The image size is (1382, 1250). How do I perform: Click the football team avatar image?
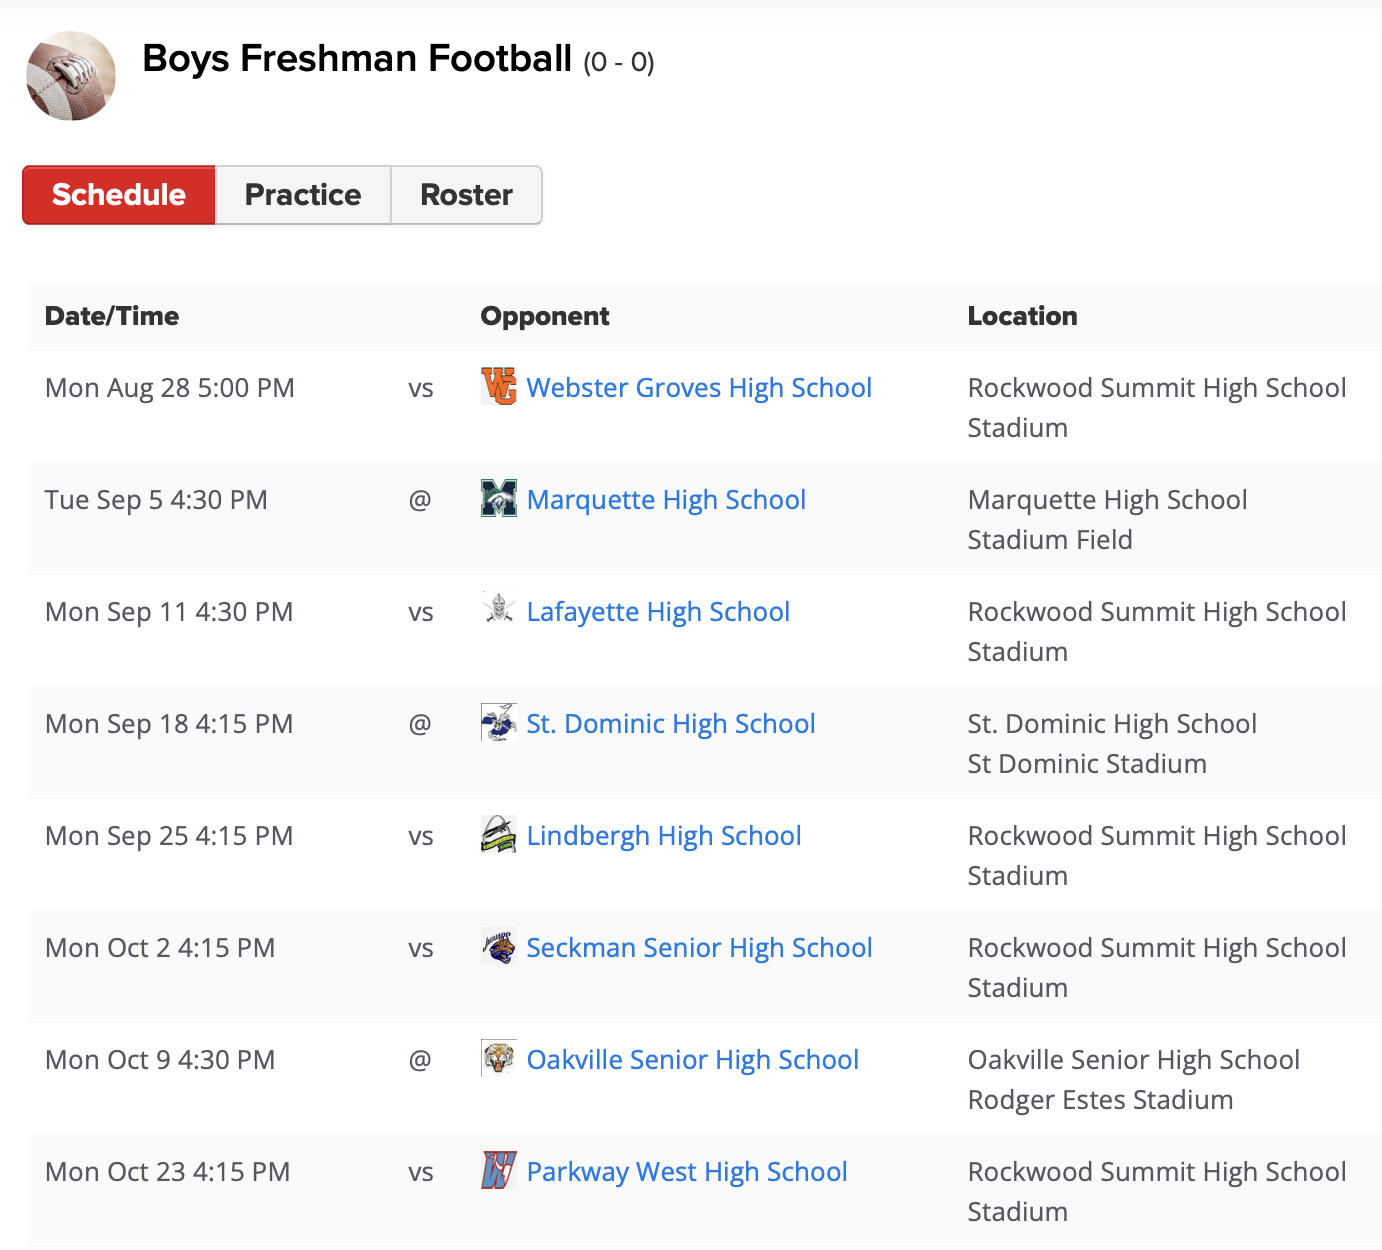coord(71,76)
